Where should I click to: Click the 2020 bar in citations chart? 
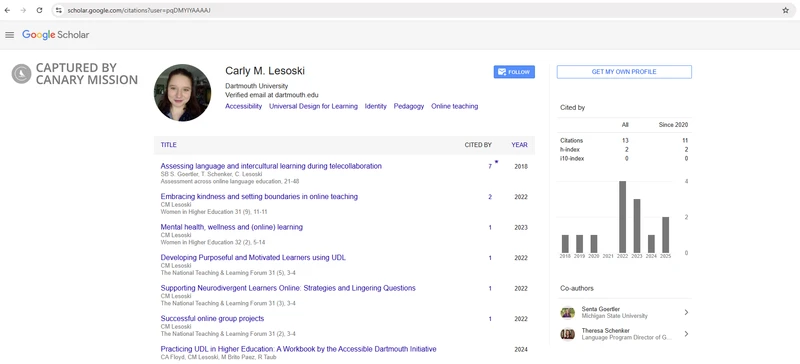(593, 244)
